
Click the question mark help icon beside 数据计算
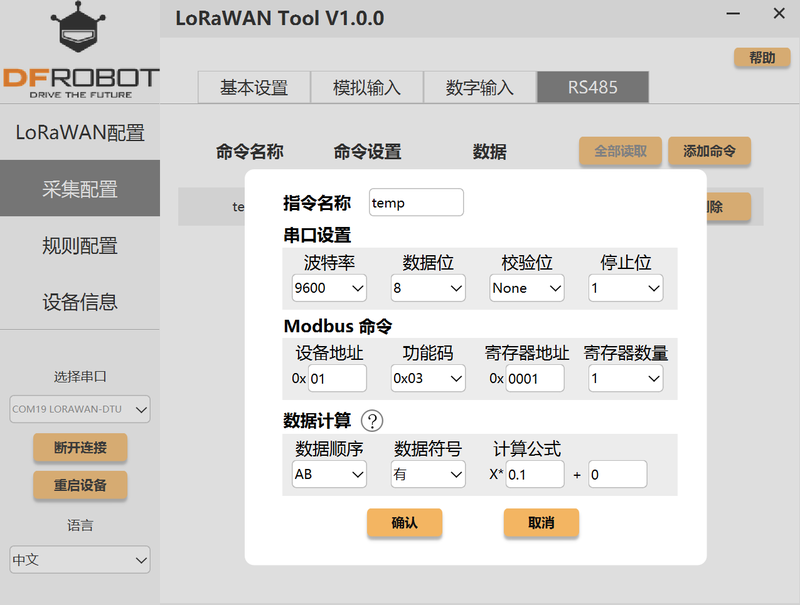click(372, 421)
